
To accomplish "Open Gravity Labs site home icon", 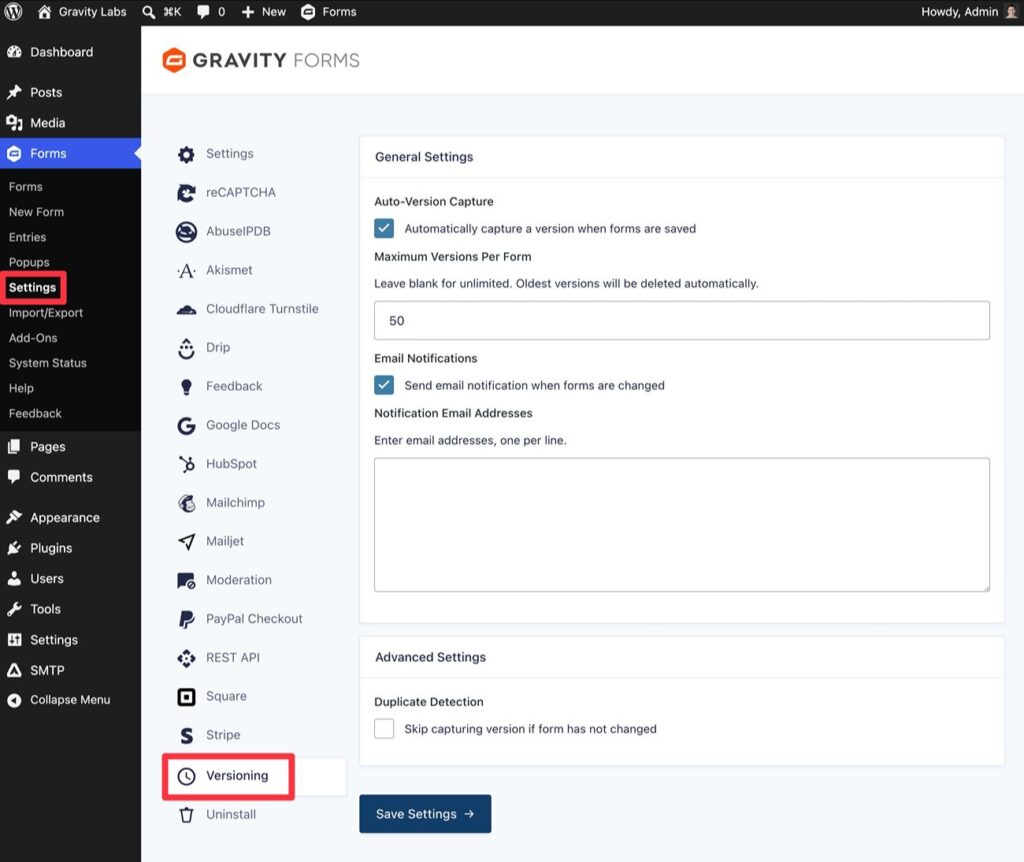I will pos(44,12).
